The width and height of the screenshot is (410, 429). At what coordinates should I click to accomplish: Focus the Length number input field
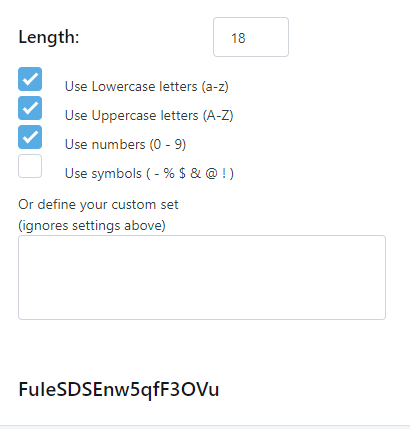[251, 37]
